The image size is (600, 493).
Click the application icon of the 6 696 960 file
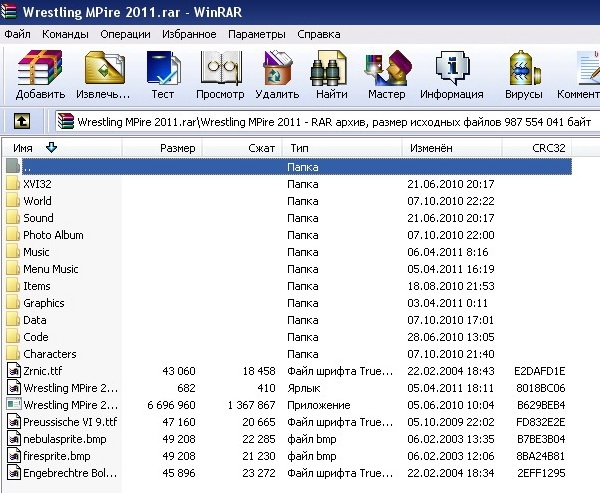coord(14,405)
